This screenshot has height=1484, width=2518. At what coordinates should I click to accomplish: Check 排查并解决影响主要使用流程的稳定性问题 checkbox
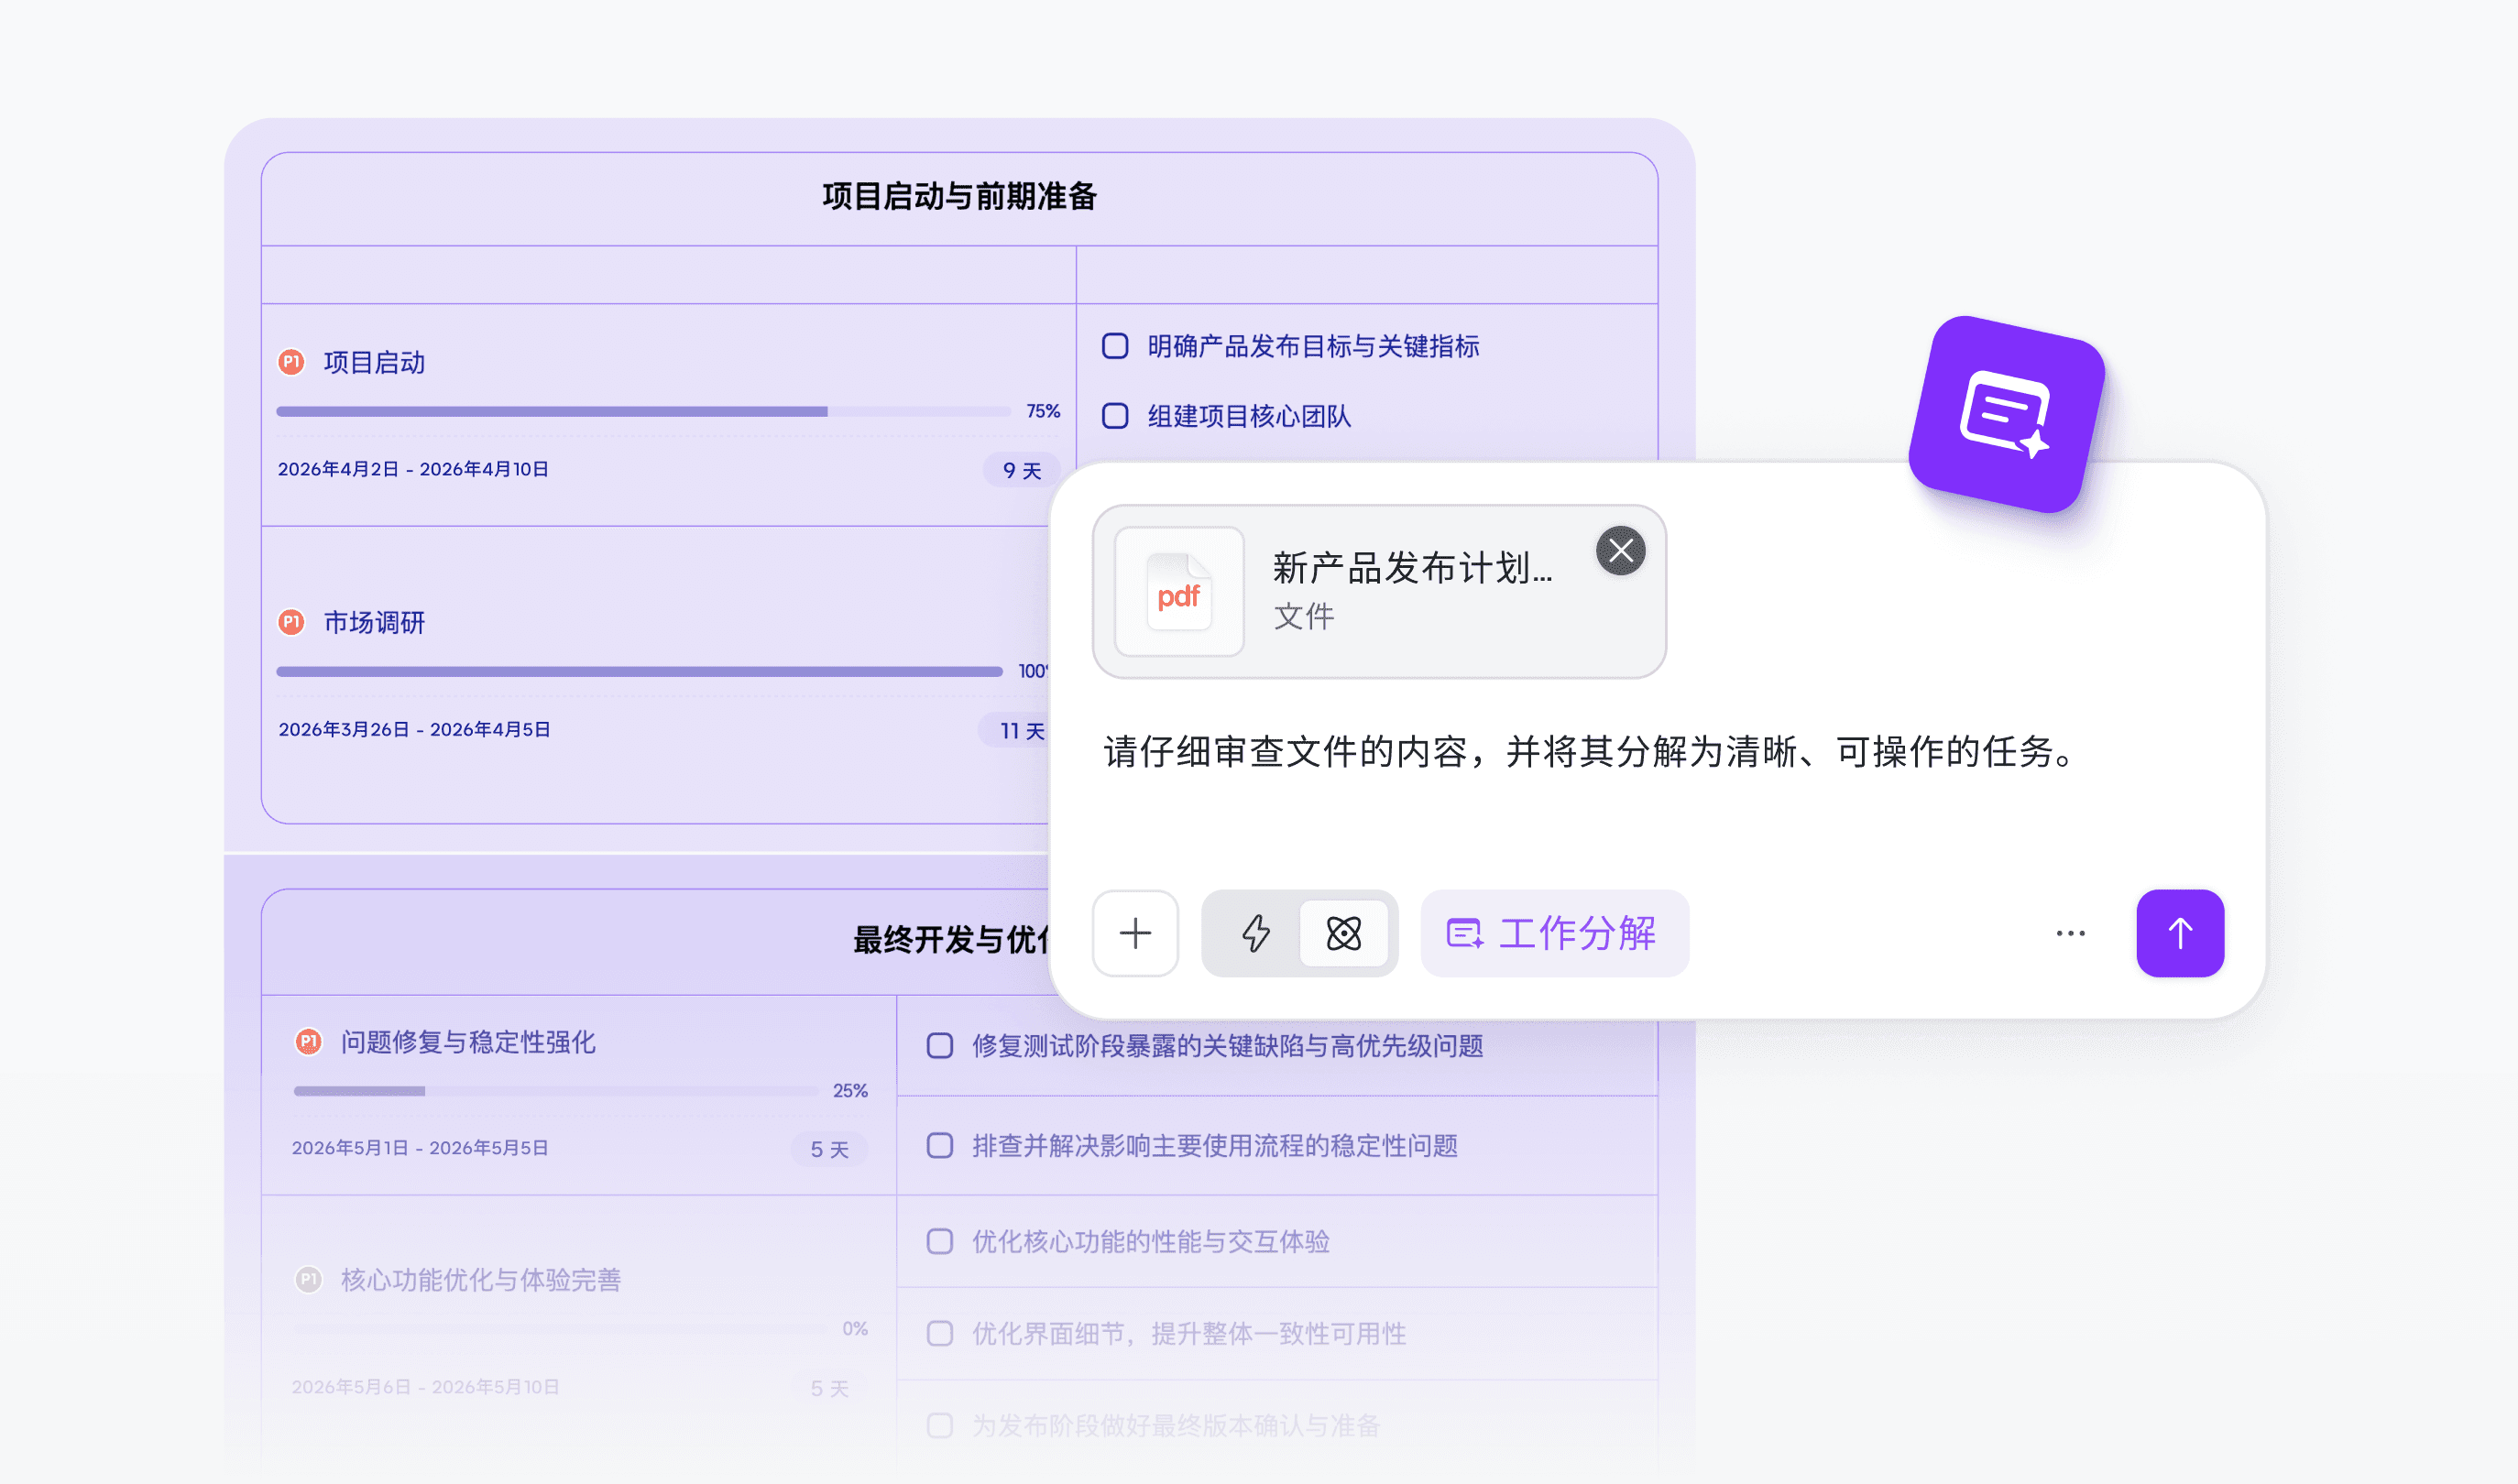[940, 1145]
